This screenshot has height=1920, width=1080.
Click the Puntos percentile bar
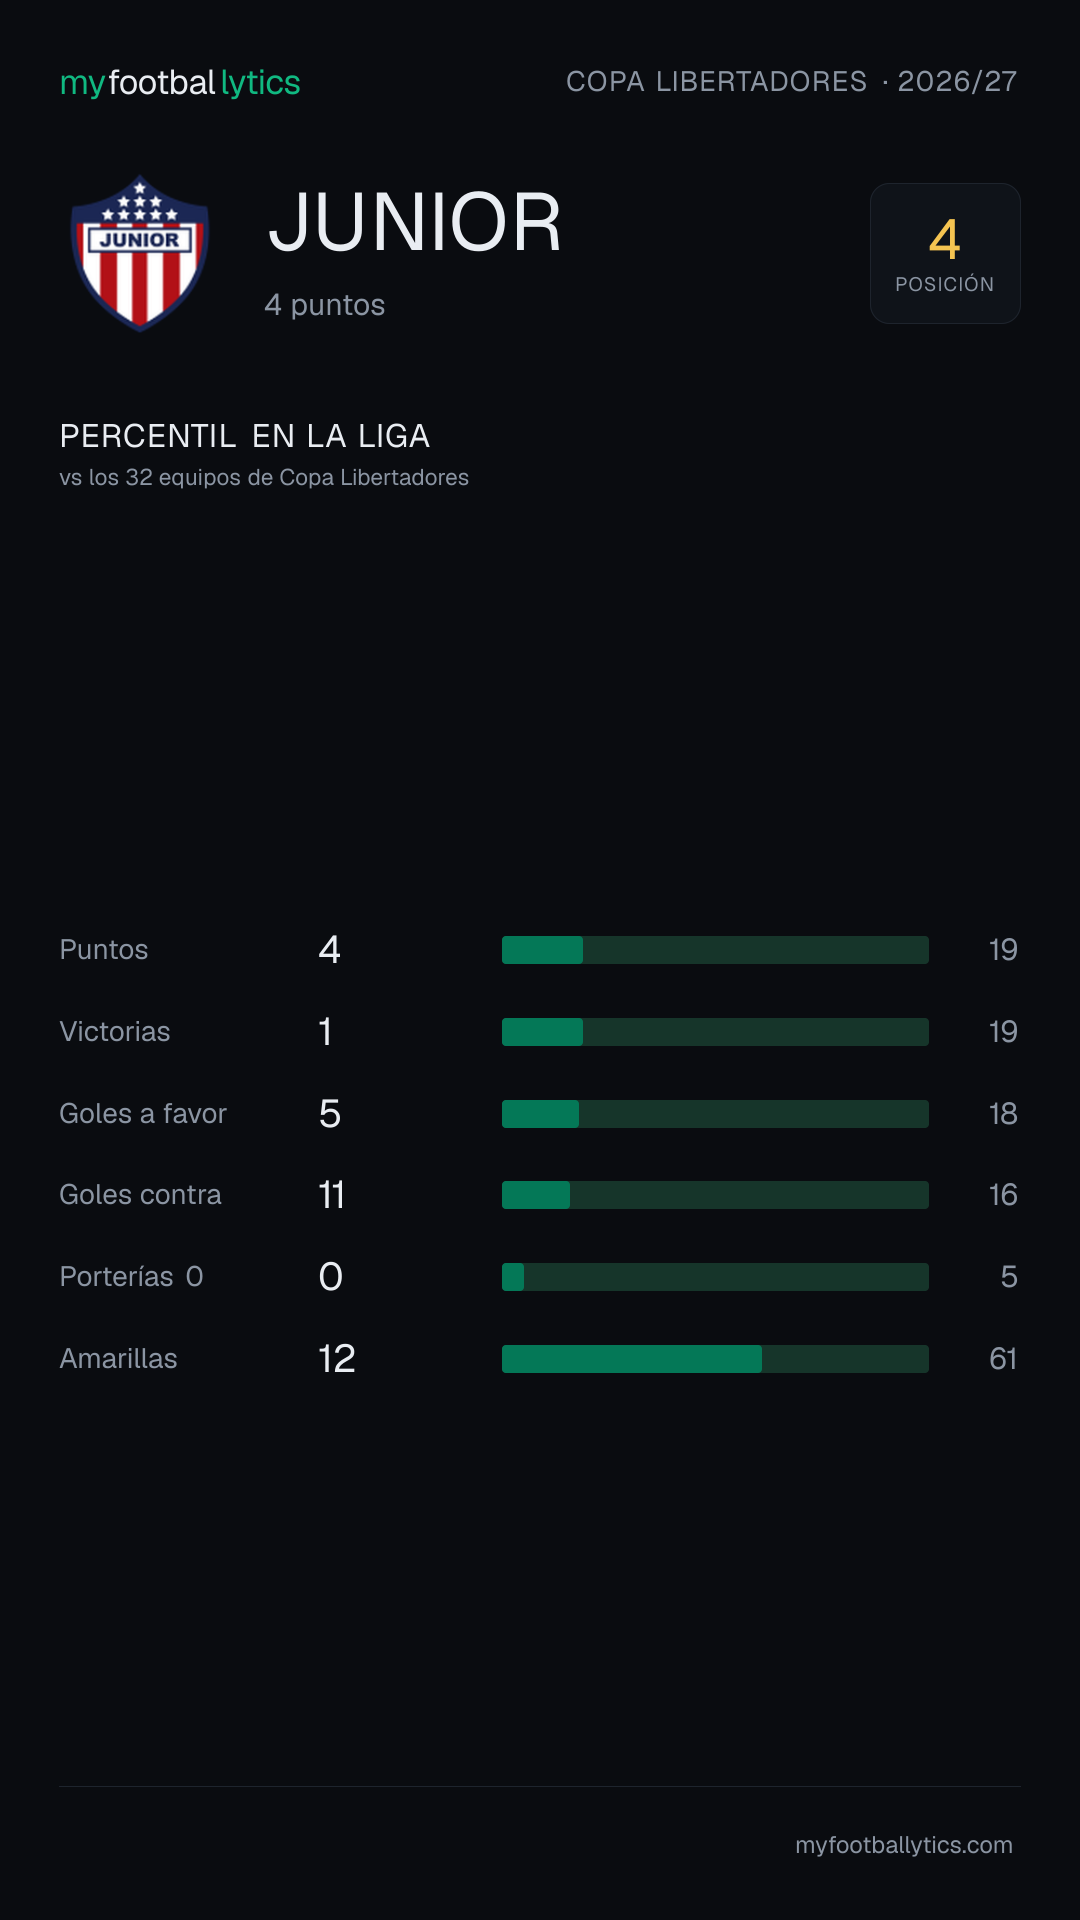click(715, 950)
